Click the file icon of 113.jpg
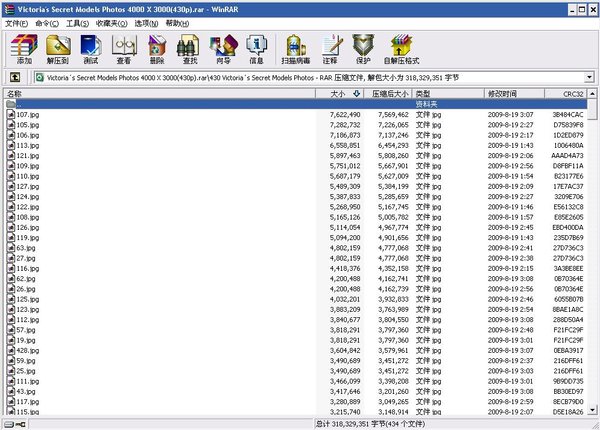The width and height of the screenshot is (600, 430). pos(11,145)
